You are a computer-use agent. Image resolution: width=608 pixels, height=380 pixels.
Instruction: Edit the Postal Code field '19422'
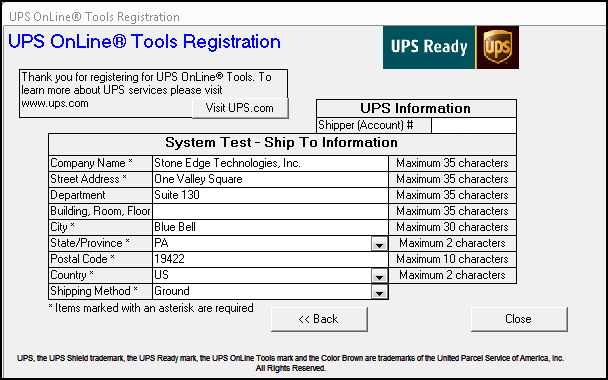point(270,259)
